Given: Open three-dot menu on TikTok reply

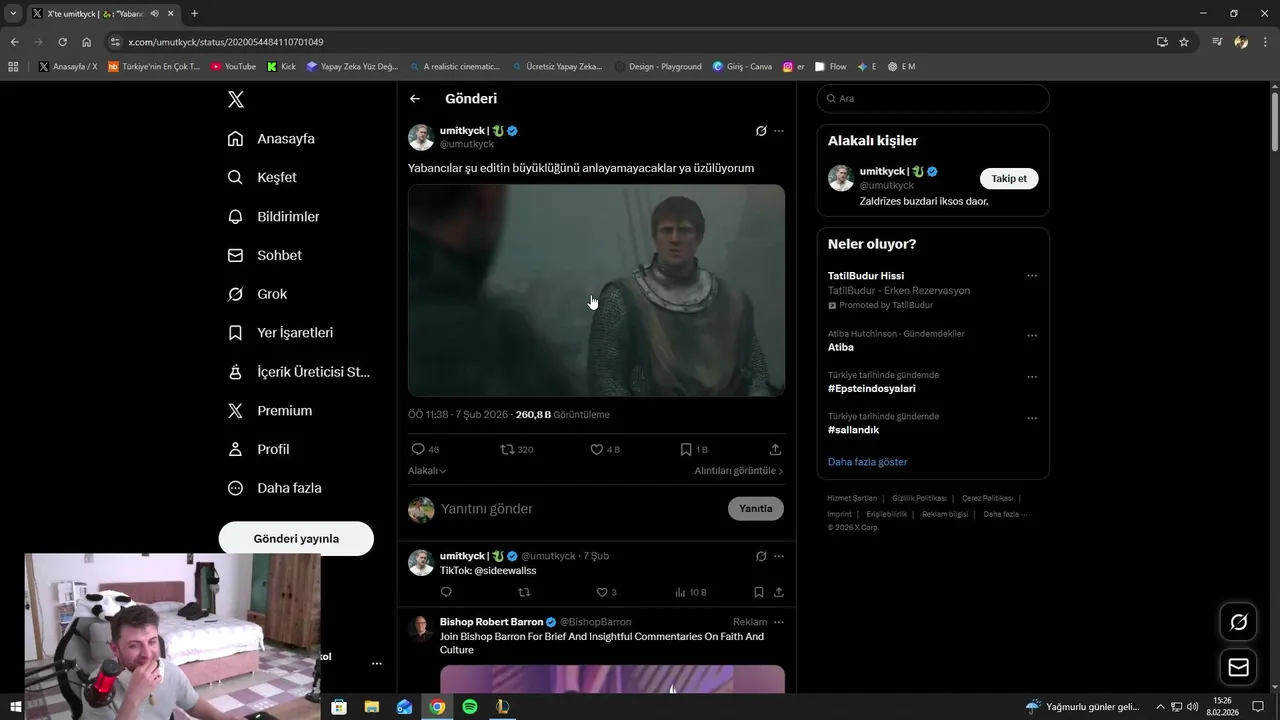Looking at the screenshot, I should (x=779, y=556).
